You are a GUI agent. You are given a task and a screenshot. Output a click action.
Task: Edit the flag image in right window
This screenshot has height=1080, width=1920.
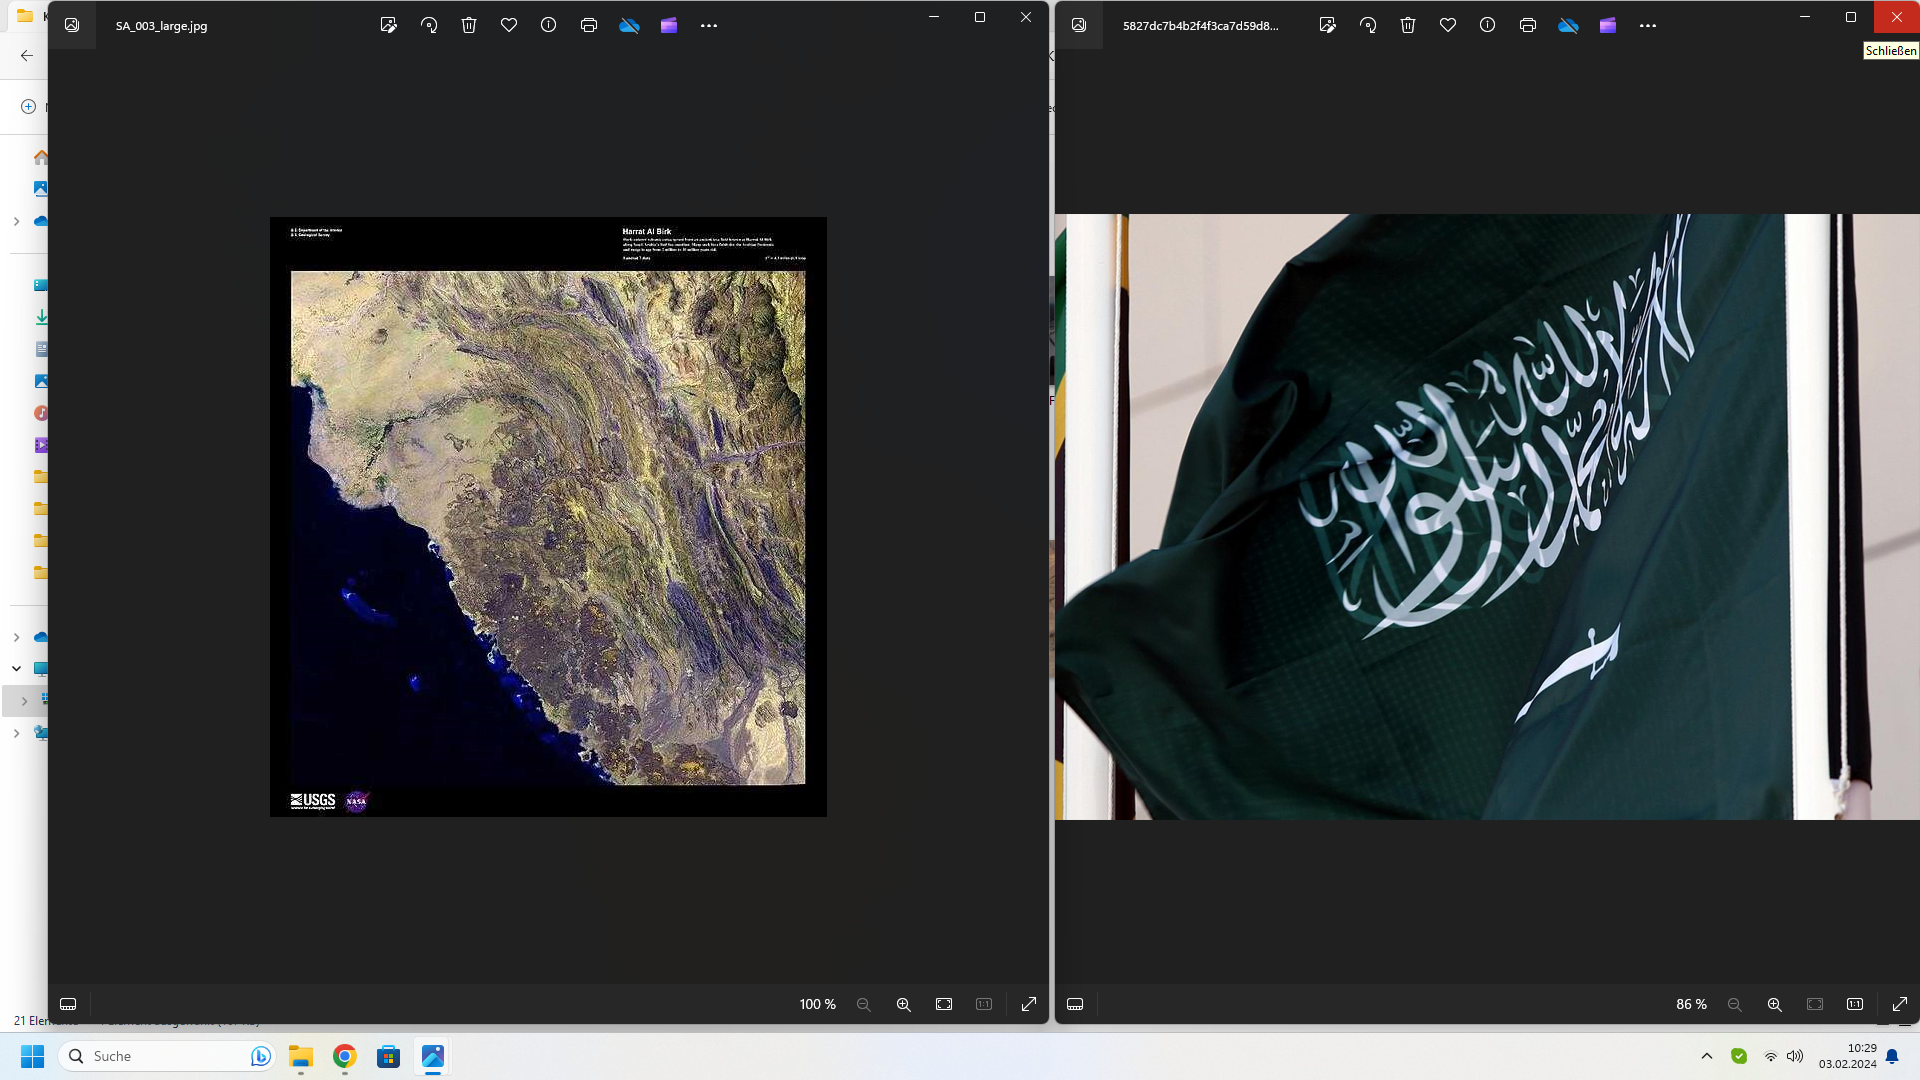coord(1328,26)
